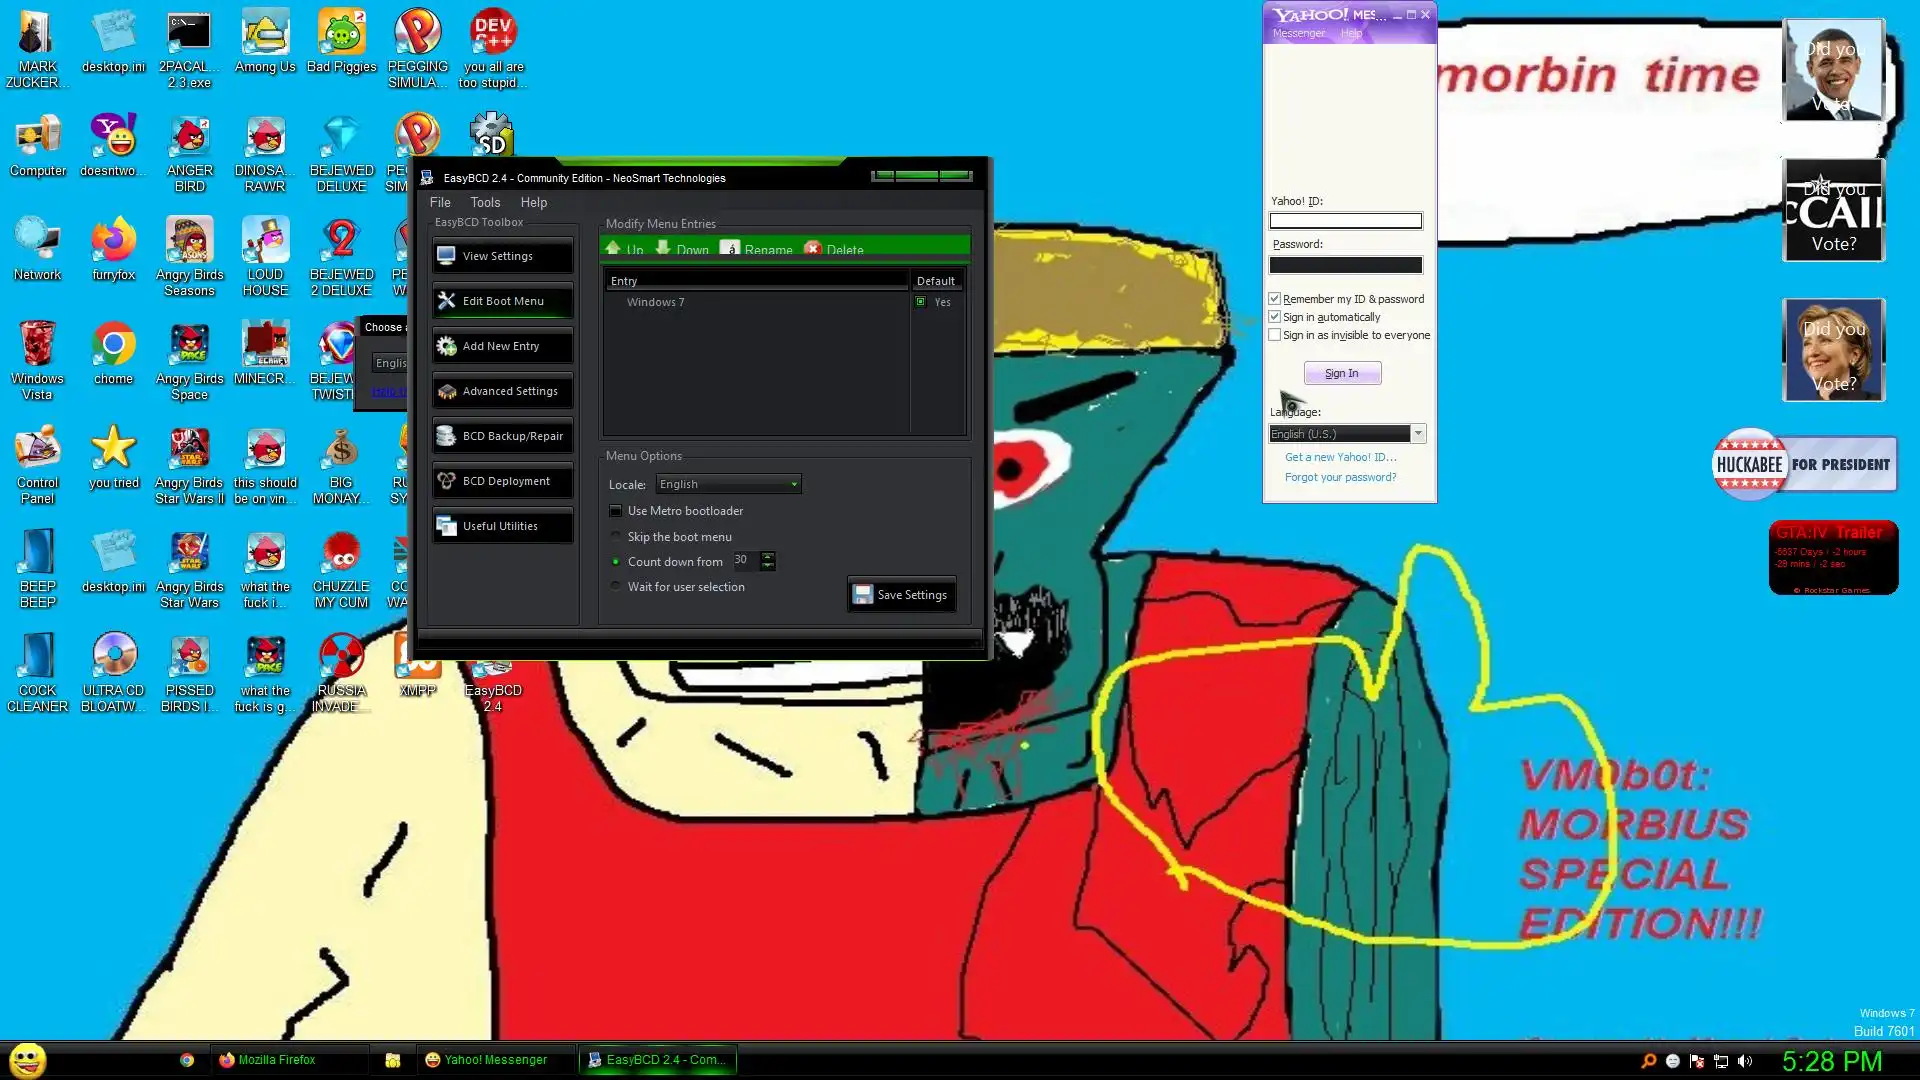
Task: Open the Yahoo Language dropdown
Action: [x=1417, y=434]
